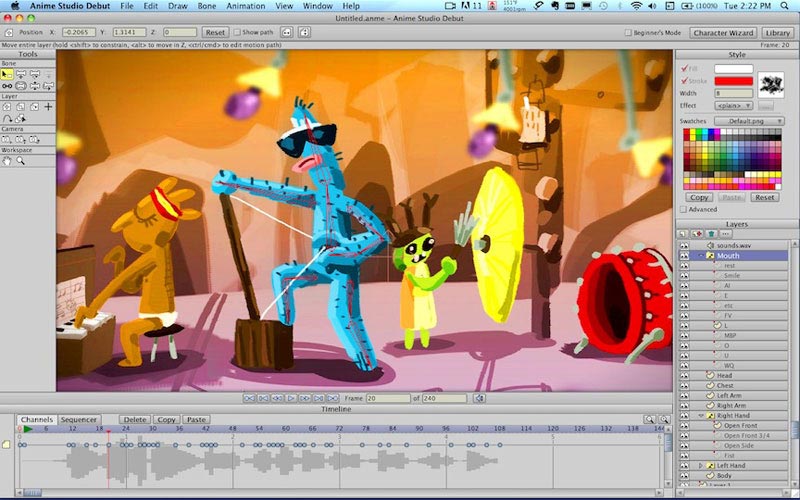
Task: Pick the bone chain link tool
Action: tap(7, 86)
